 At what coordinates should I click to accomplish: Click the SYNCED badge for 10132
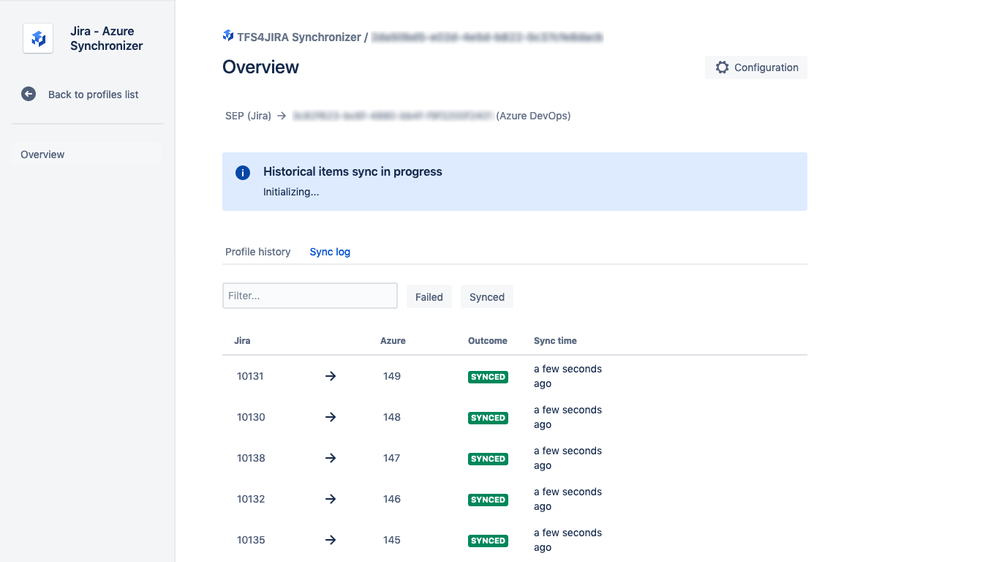coord(488,500)
